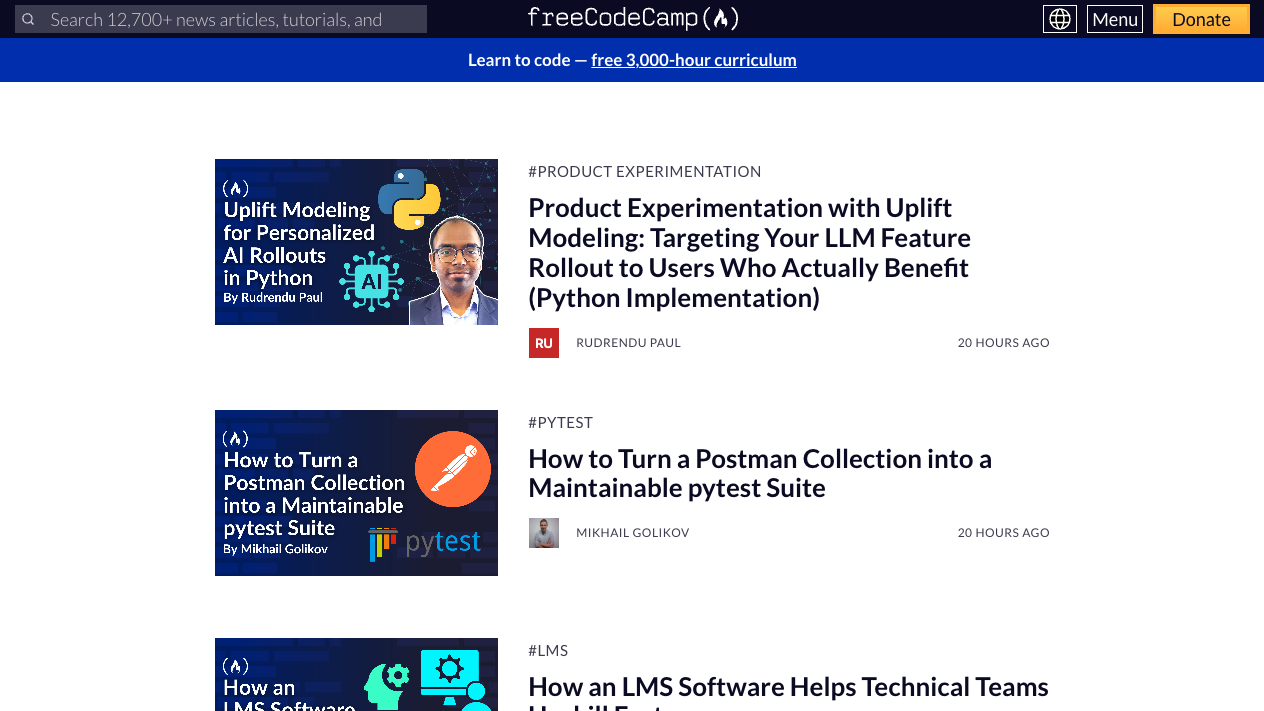1264x711 pixels.
Task: Open the #PYTEST tag
Action: [x=561, y=422]
